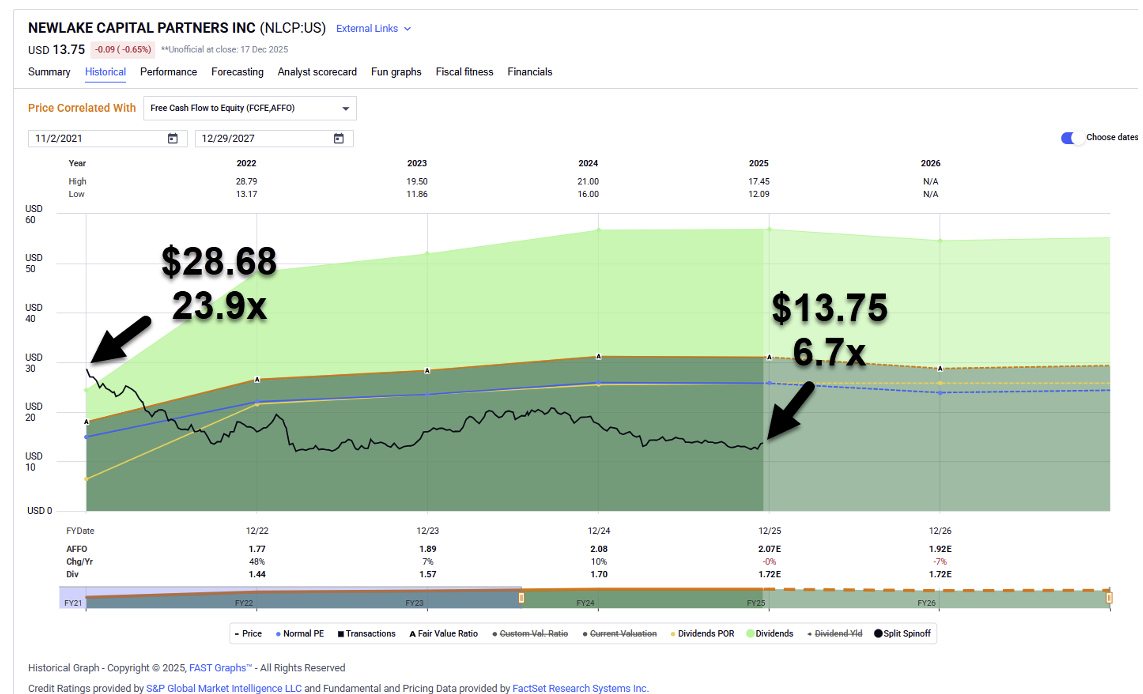Open the Fun graphs tab
1143x694 pixels.
(x=396, y=72)
